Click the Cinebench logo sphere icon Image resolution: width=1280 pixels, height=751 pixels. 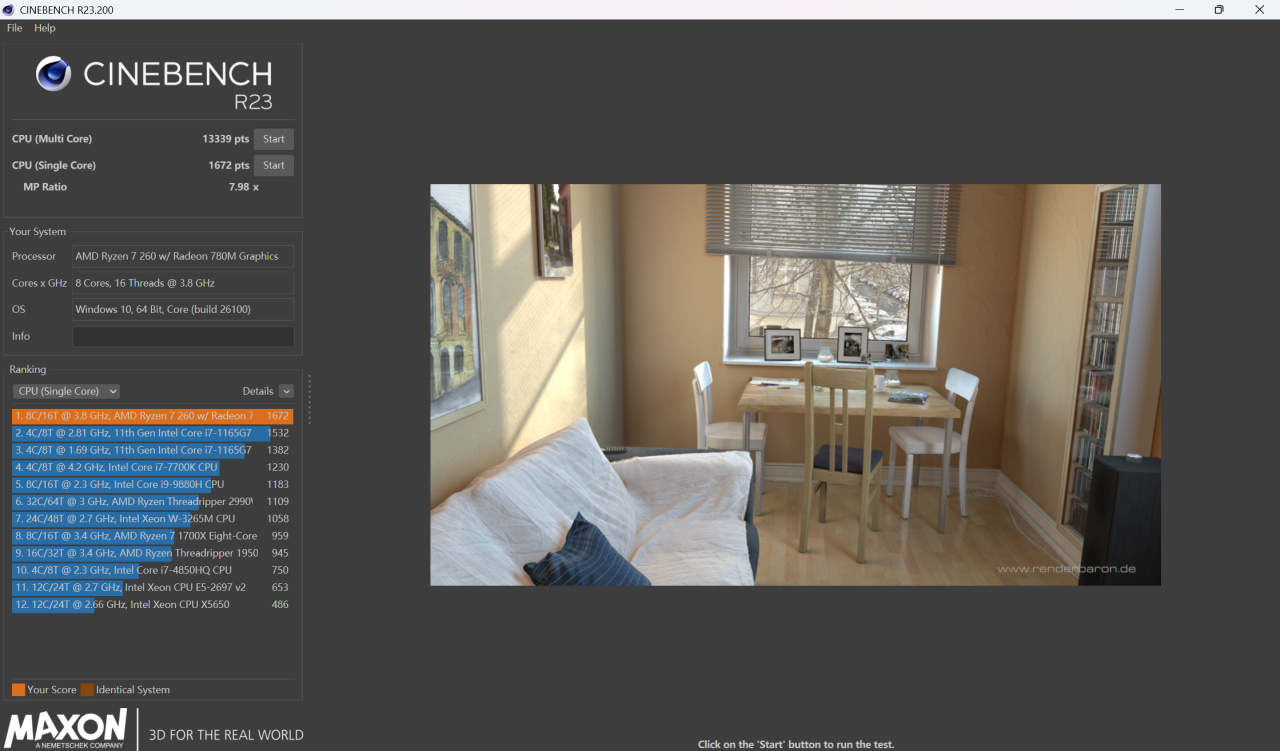coord(53,73)
